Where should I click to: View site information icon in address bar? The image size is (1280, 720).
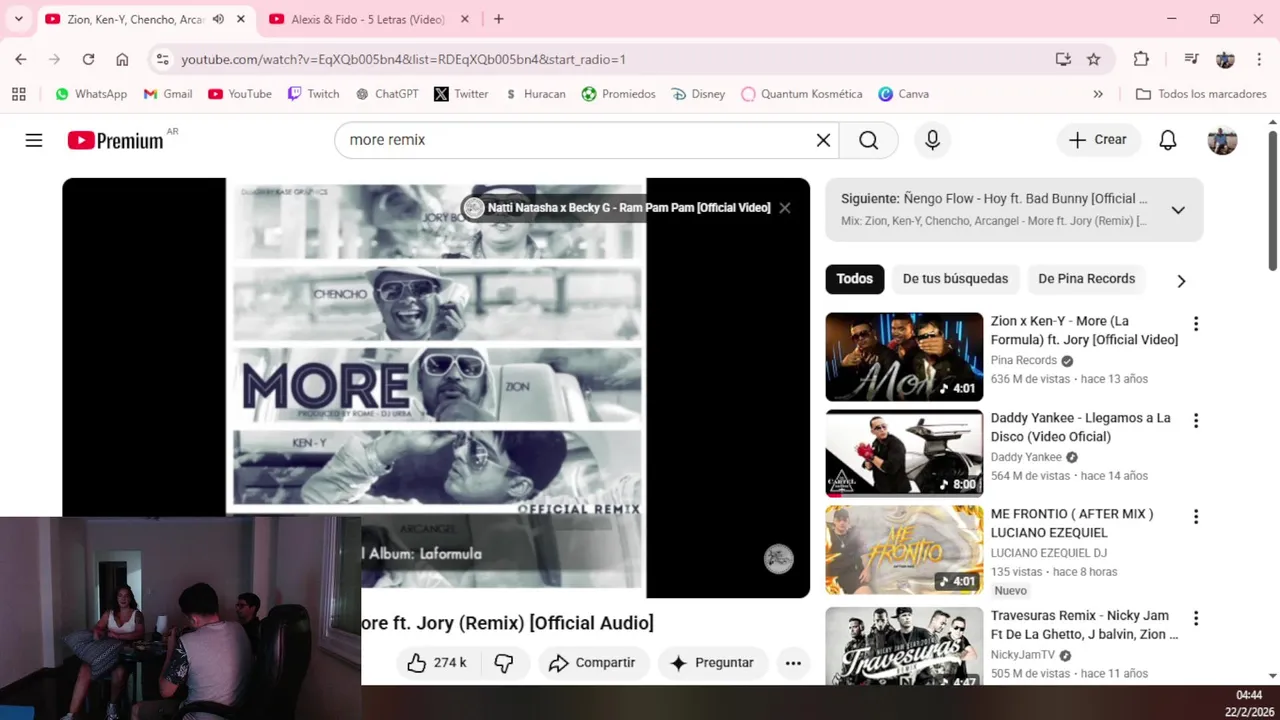tap(163, 59)
